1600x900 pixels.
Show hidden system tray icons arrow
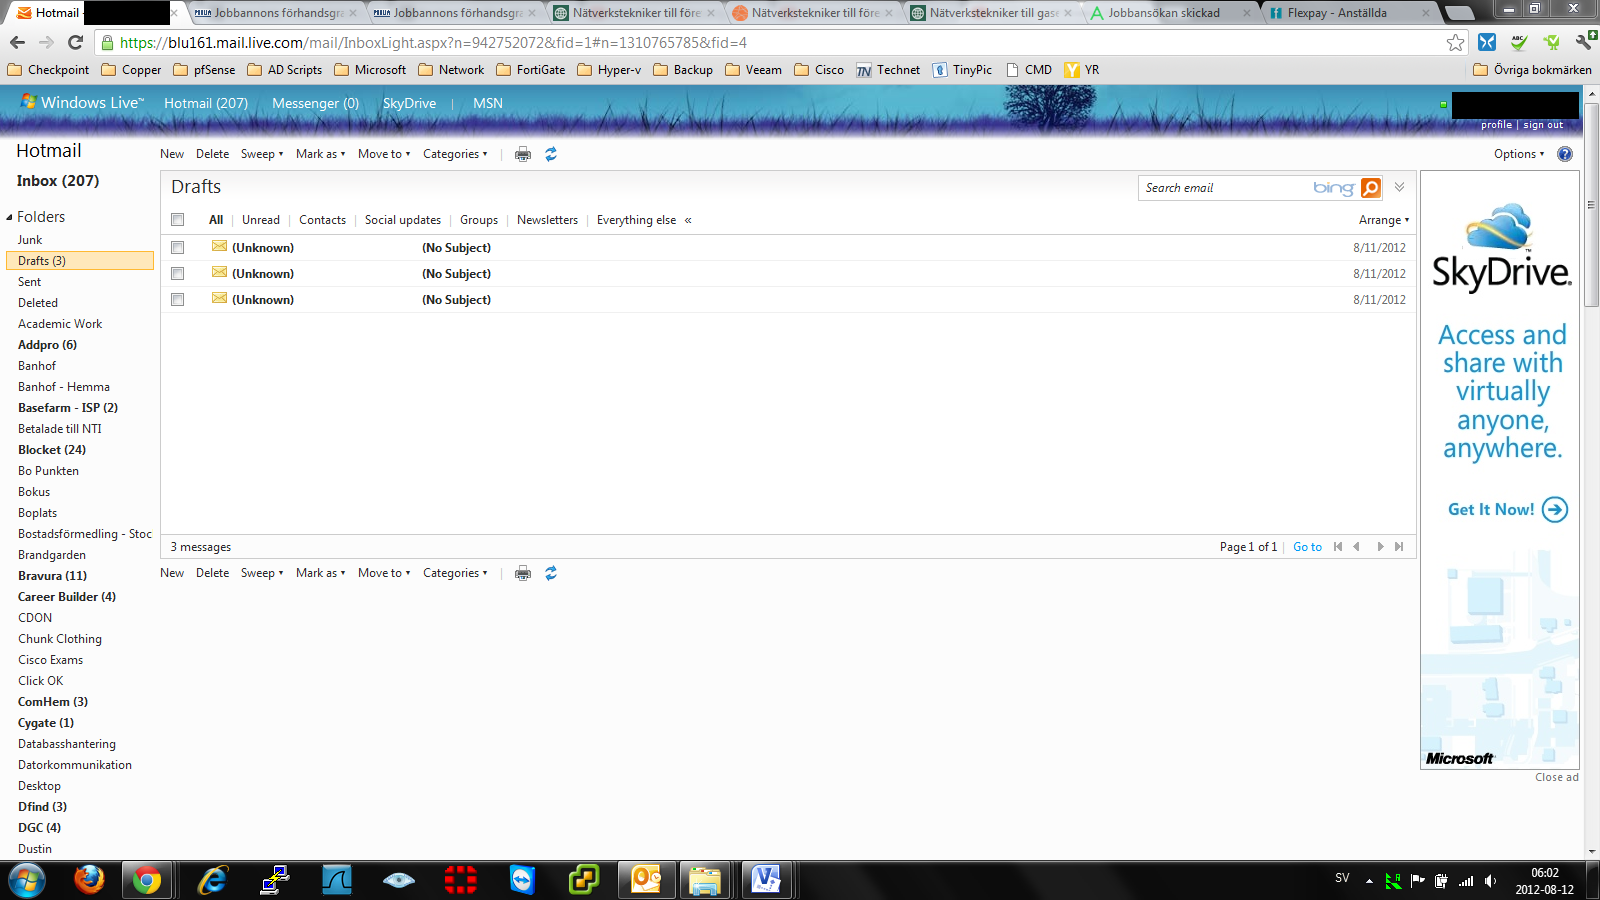[x=1369, y=881]
